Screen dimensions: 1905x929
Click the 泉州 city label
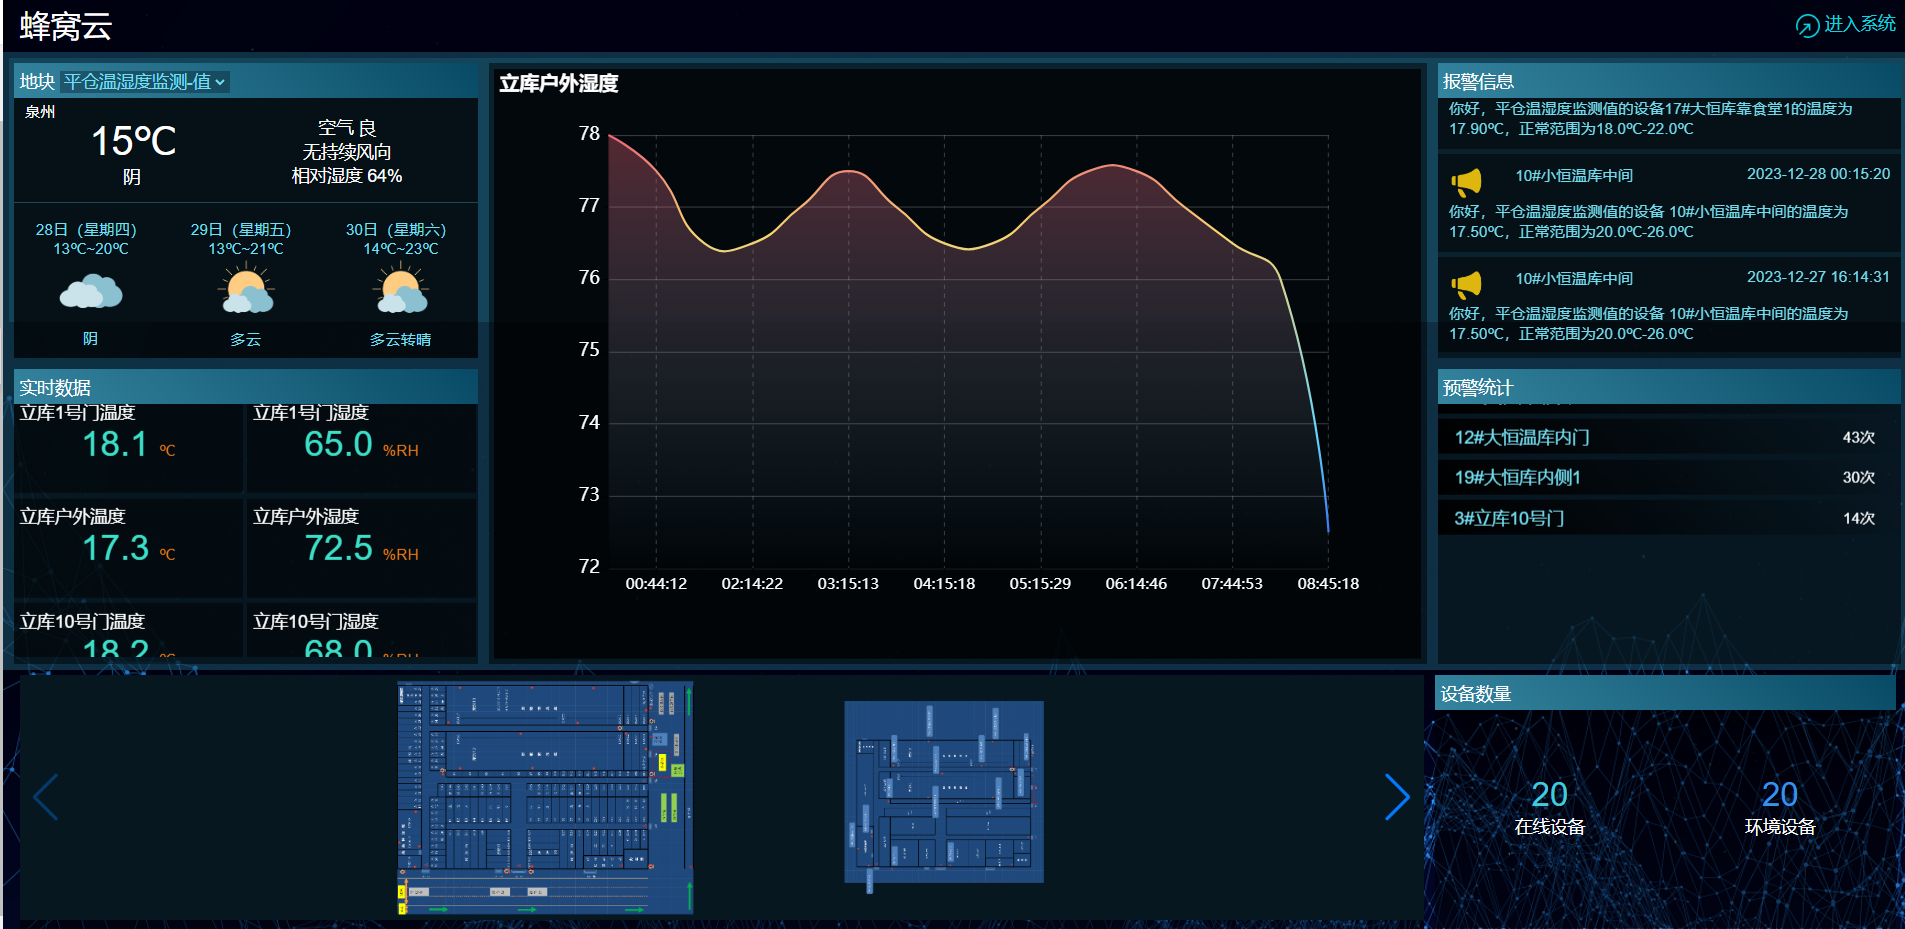coord(40,112)
